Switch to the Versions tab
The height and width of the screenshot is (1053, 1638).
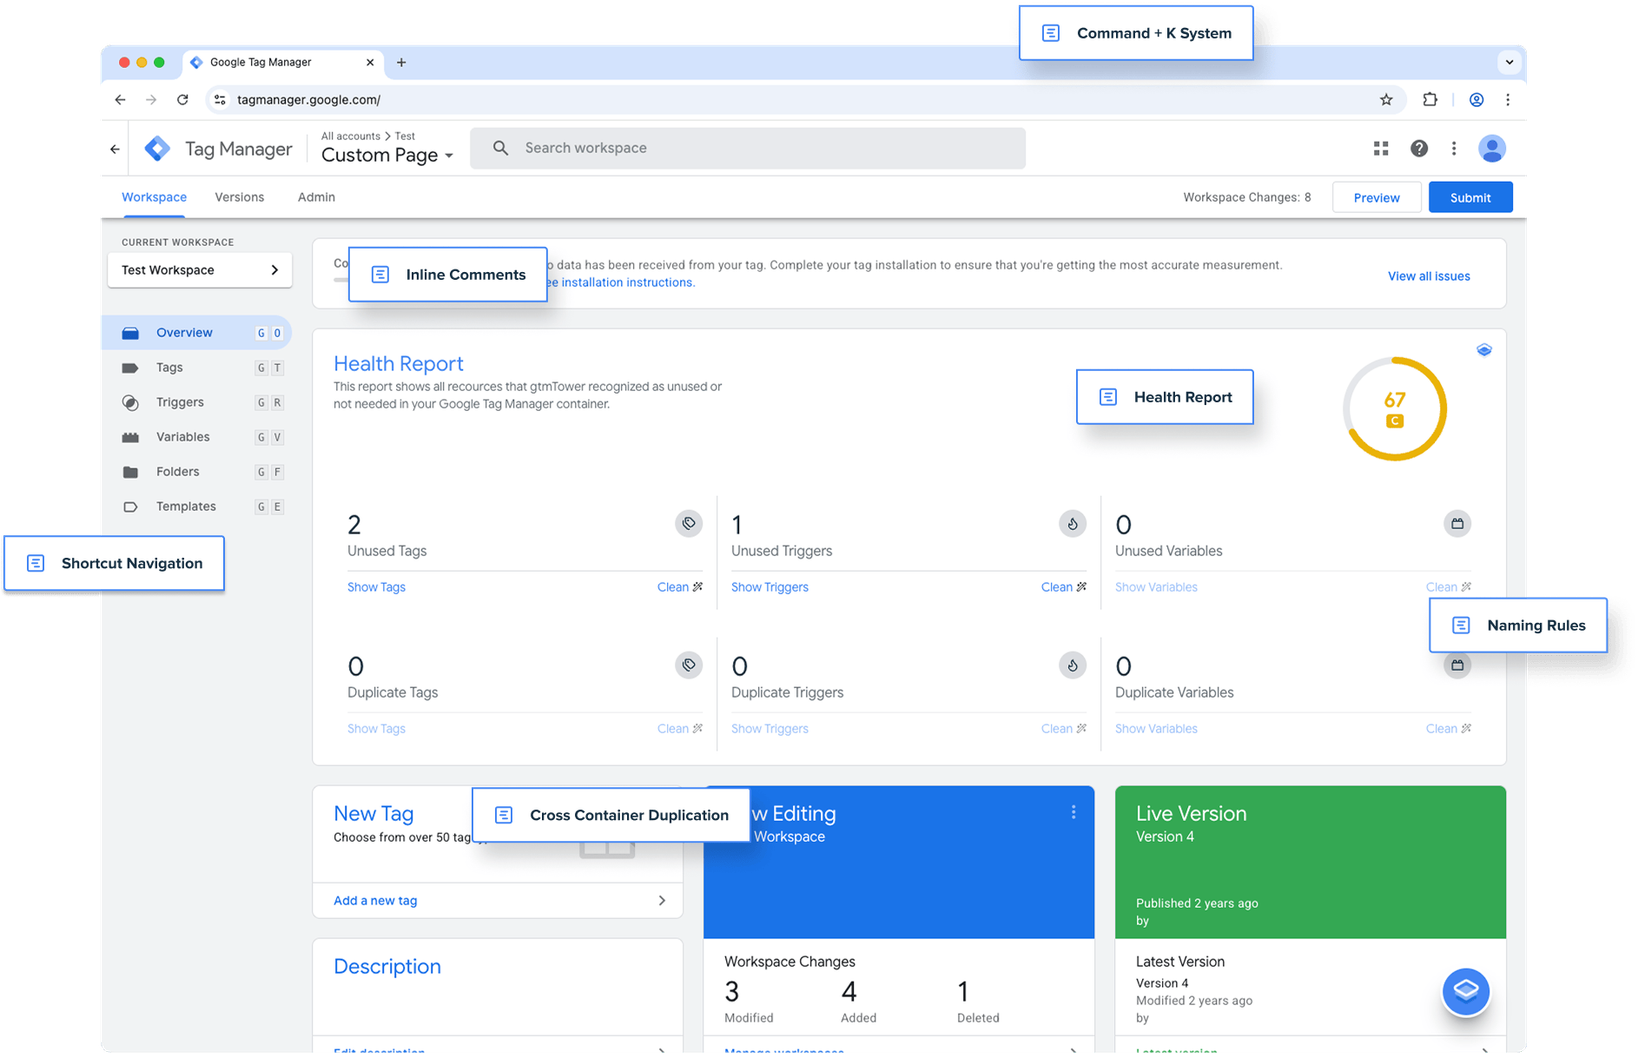pos(239,197)
